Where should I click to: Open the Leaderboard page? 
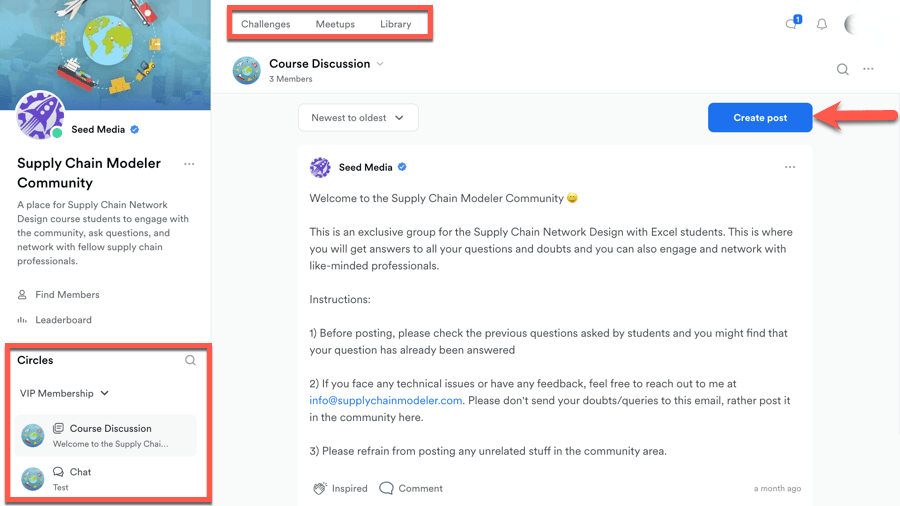click(x=63, y=320)
